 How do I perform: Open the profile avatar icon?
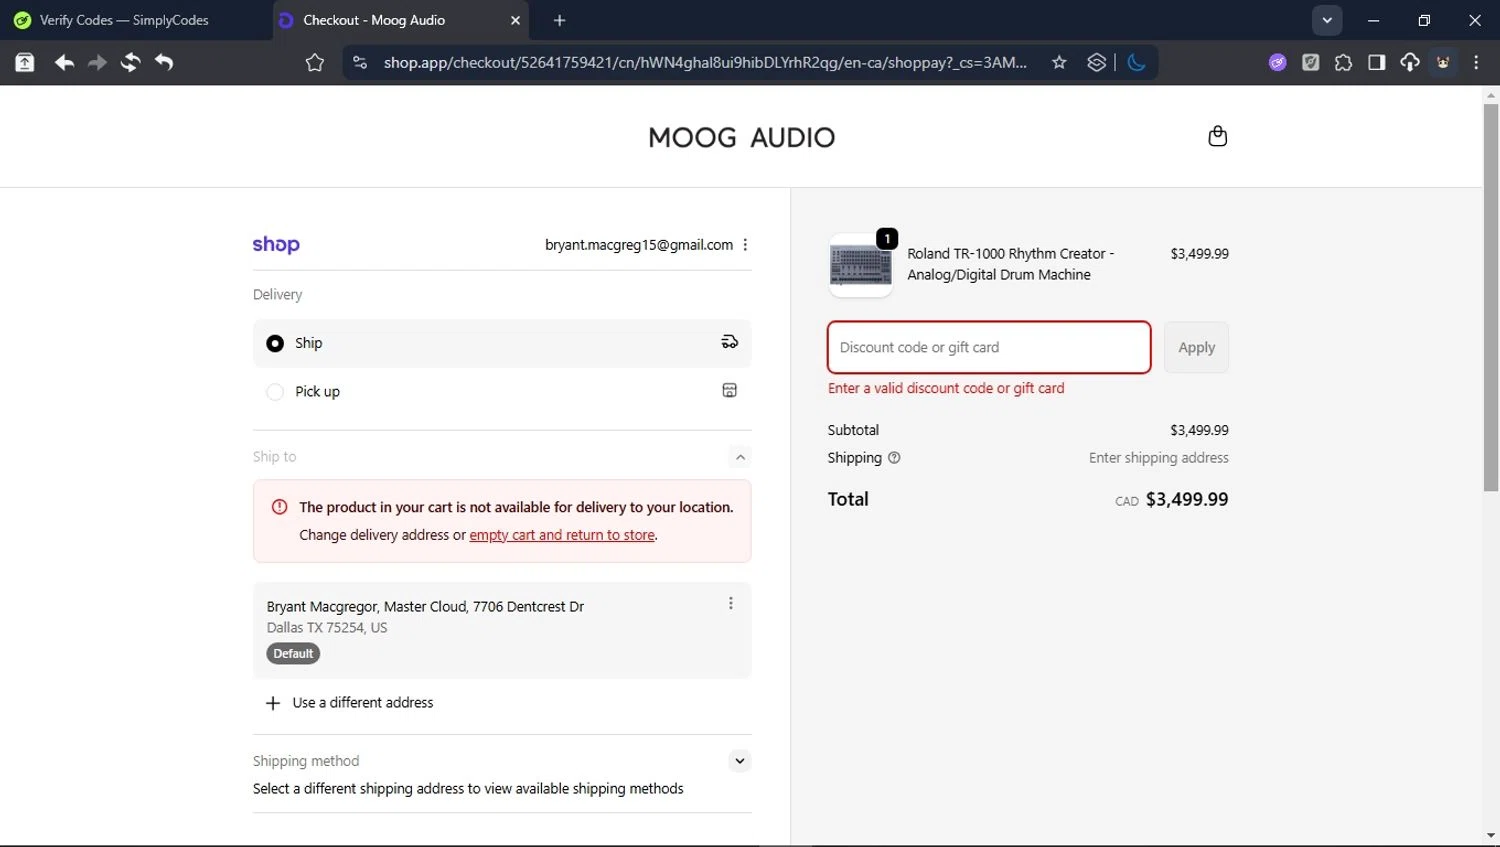(1443, 63)
